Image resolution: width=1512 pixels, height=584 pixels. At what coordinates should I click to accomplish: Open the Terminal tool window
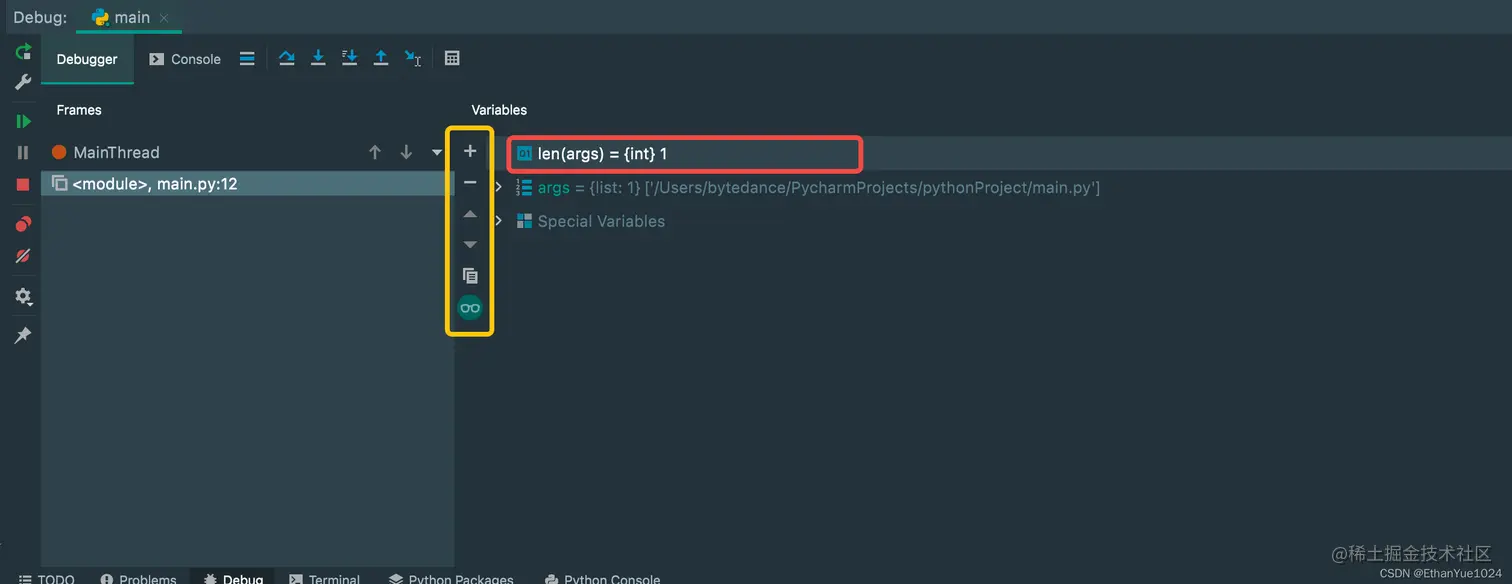tap(324, 578)
